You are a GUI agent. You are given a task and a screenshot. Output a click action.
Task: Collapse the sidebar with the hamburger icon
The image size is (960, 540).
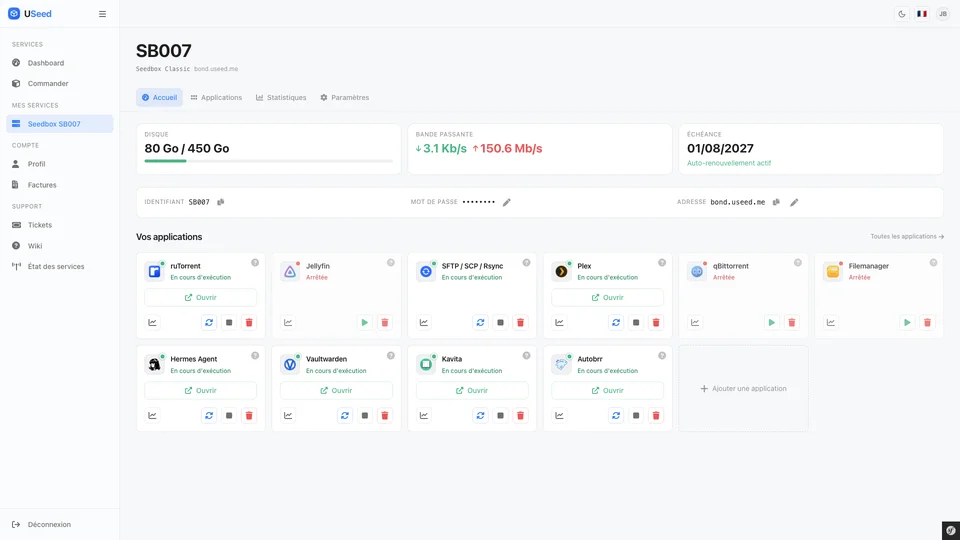click(102, 13)
